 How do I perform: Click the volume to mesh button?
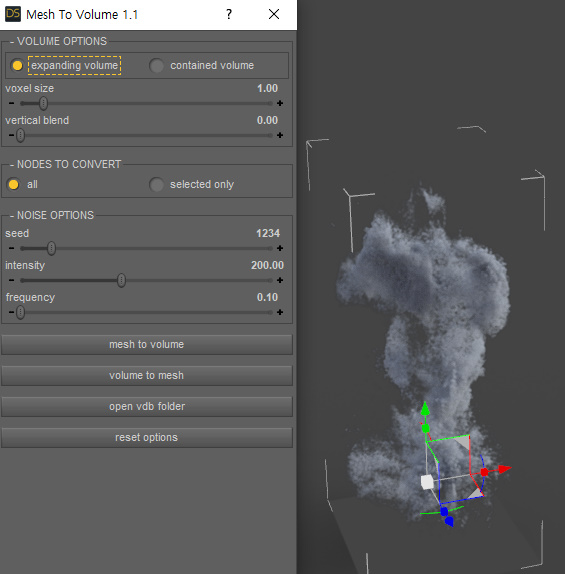pyautogui.click(x=147, y=376)
